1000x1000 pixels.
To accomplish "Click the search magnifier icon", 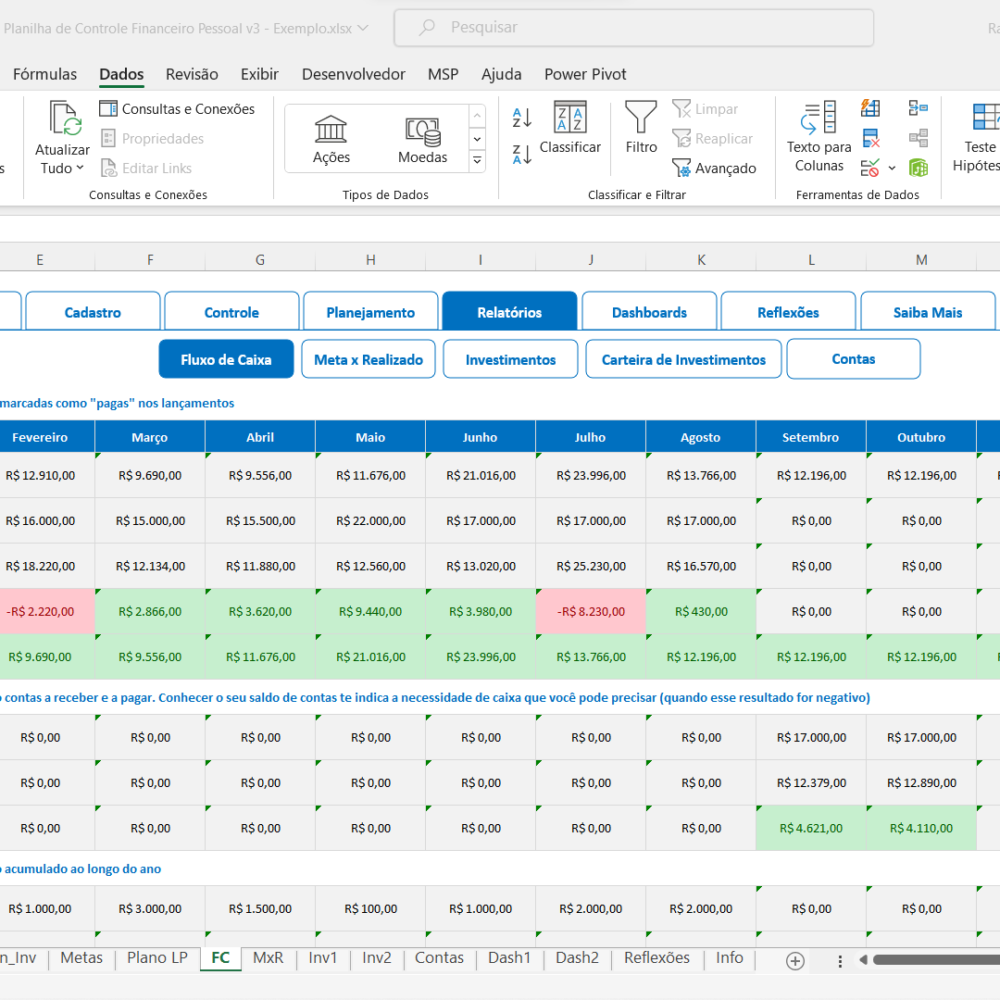I will point(427,27).
